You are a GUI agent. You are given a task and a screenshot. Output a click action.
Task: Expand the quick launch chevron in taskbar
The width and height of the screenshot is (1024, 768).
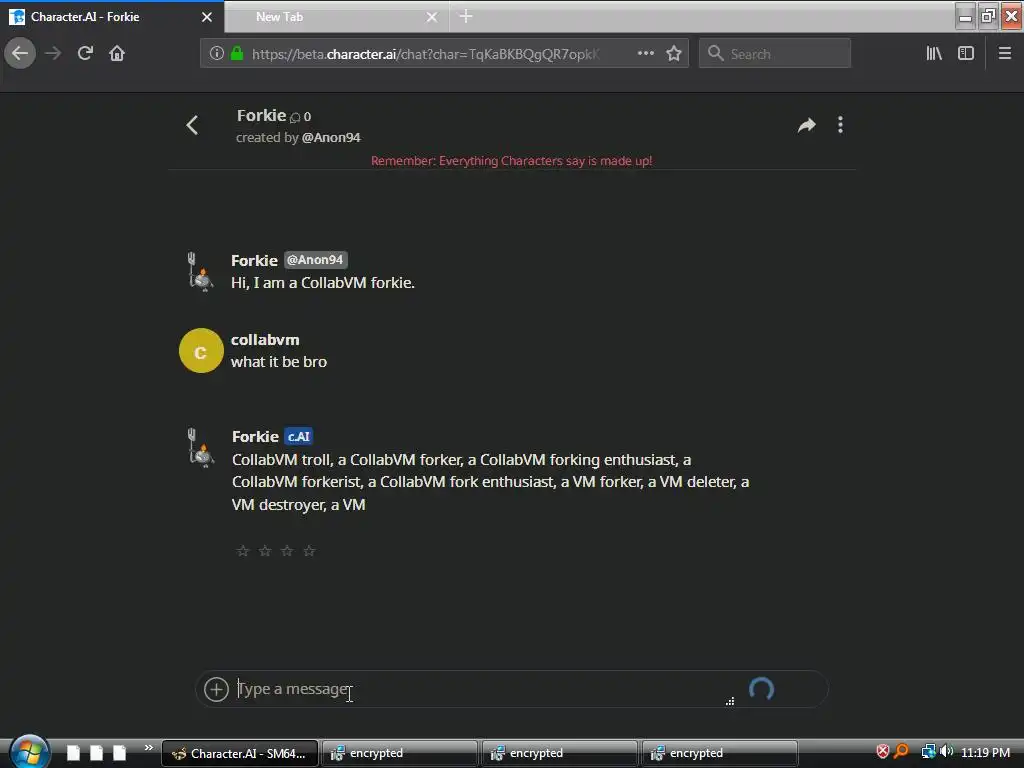(x=149, y=747)
